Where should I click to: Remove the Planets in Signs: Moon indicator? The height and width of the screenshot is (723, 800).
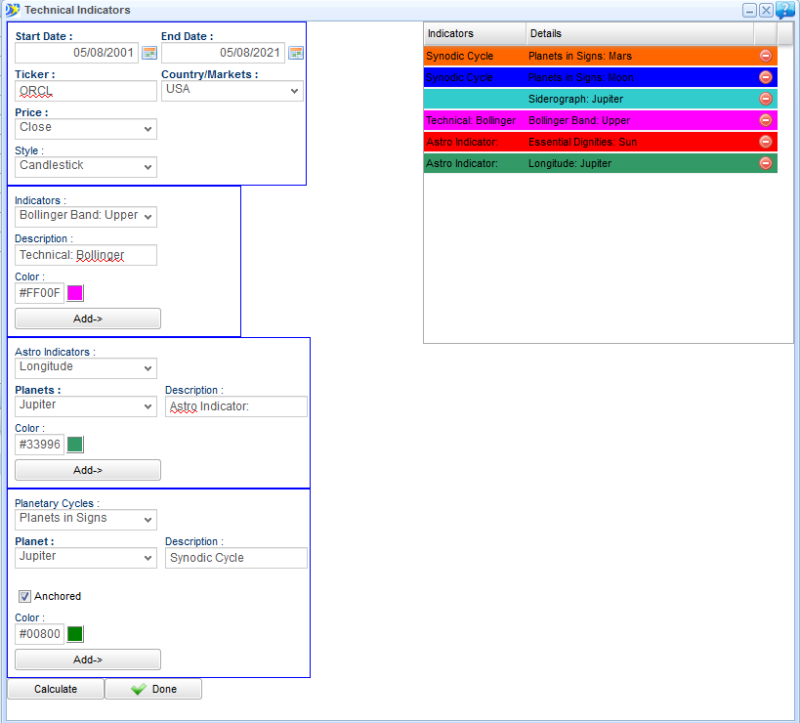pyautogui.click(x=766, y=77)
